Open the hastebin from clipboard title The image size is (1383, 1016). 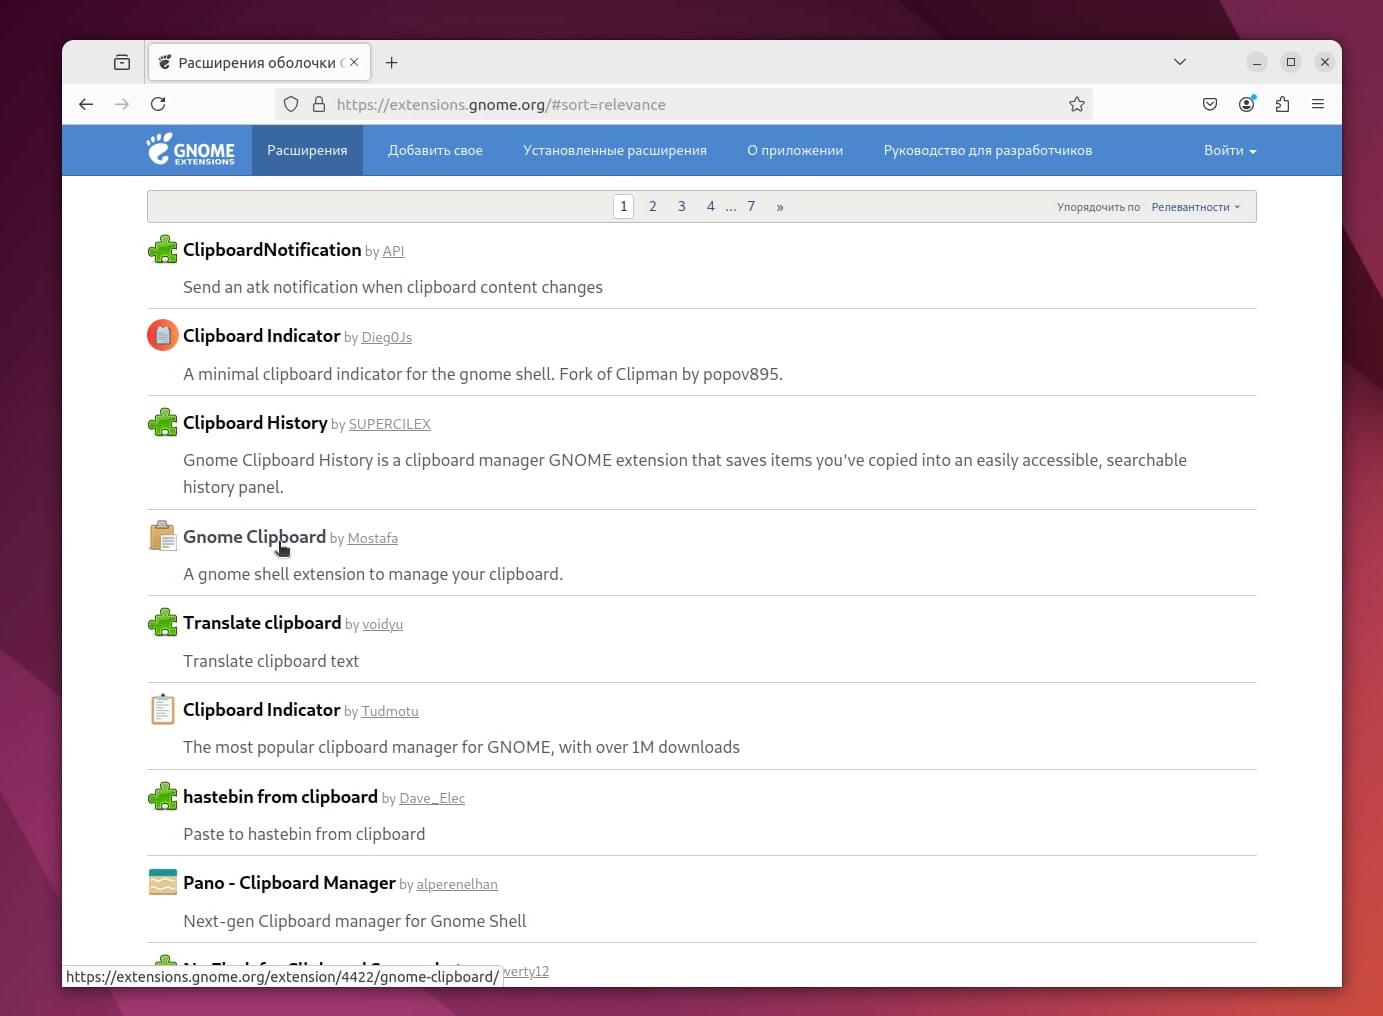(280, 796)
